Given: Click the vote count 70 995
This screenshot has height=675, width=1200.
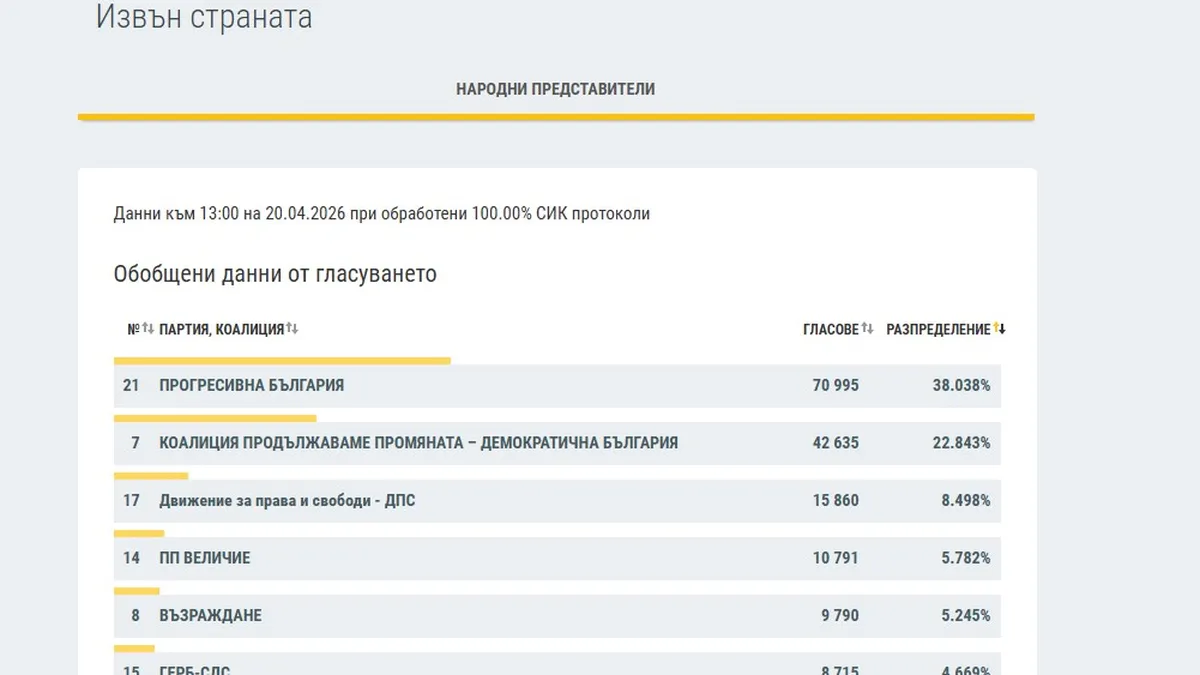Looking at the screenshot, I should click(x=835, y=385).
